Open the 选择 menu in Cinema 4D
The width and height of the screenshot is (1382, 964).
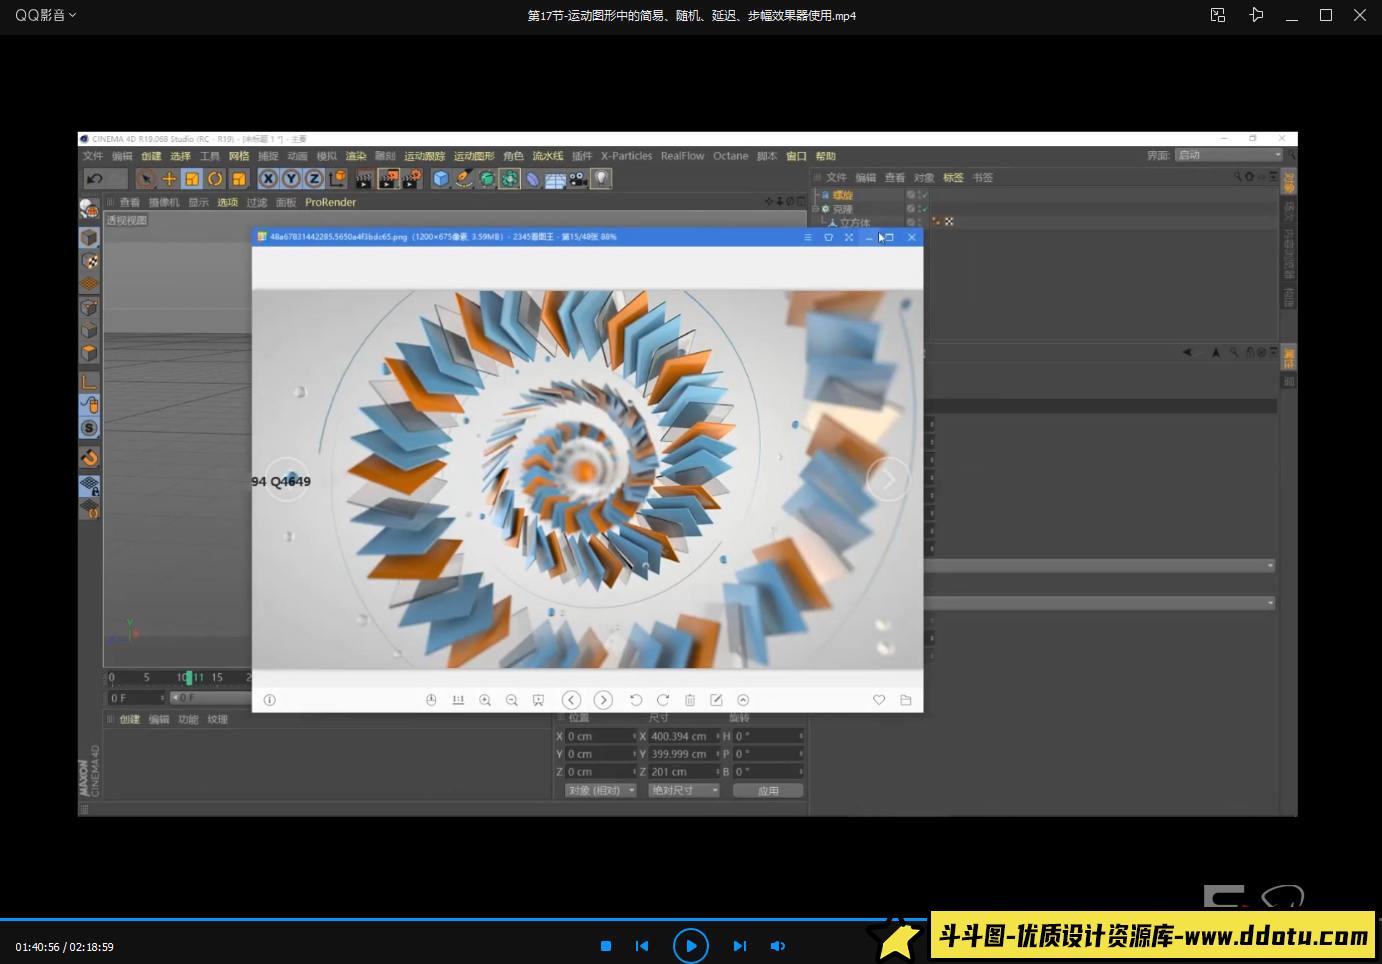(x=180, y=156)
